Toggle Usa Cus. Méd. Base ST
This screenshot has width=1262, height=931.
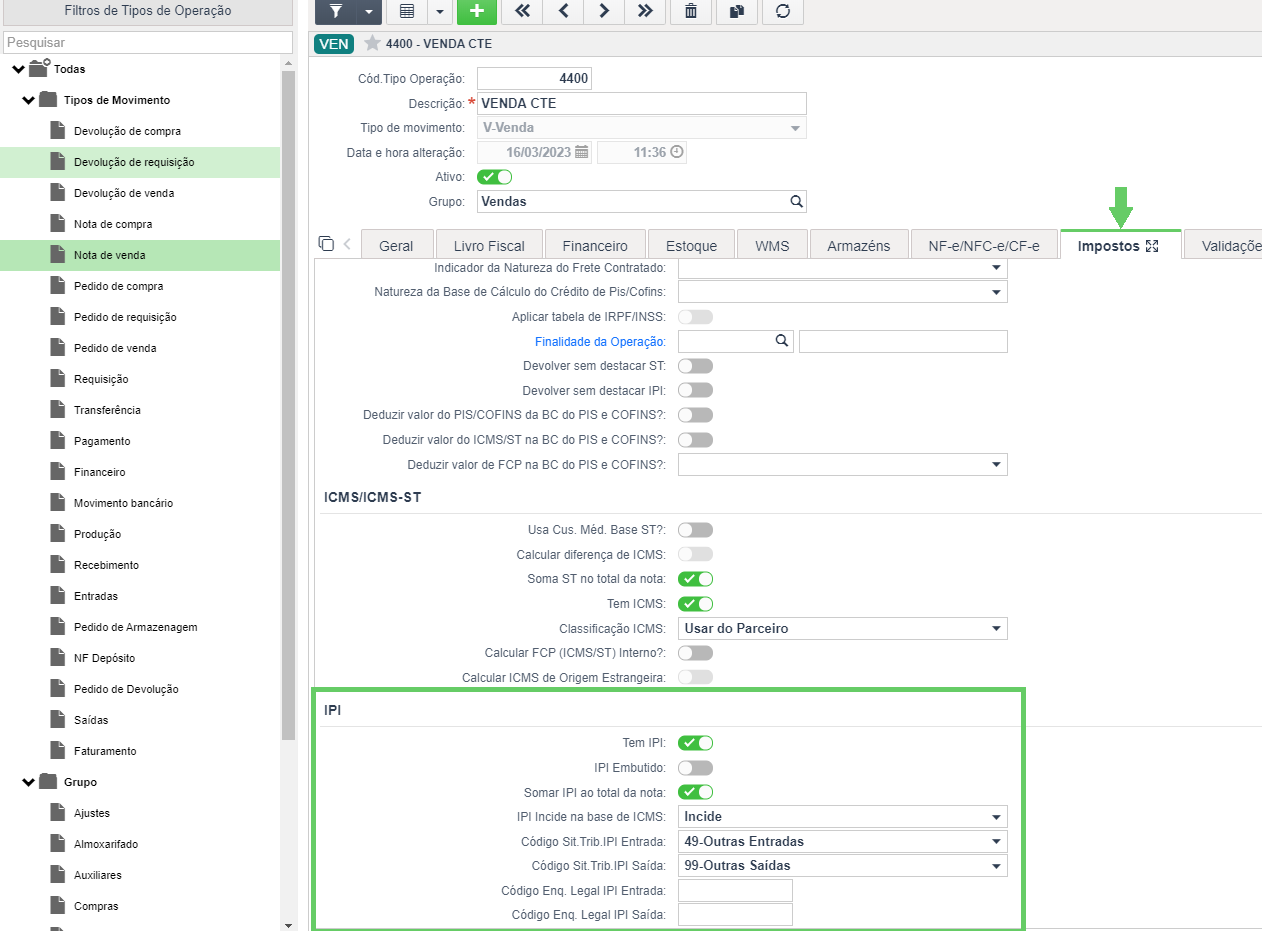[695, 530]
